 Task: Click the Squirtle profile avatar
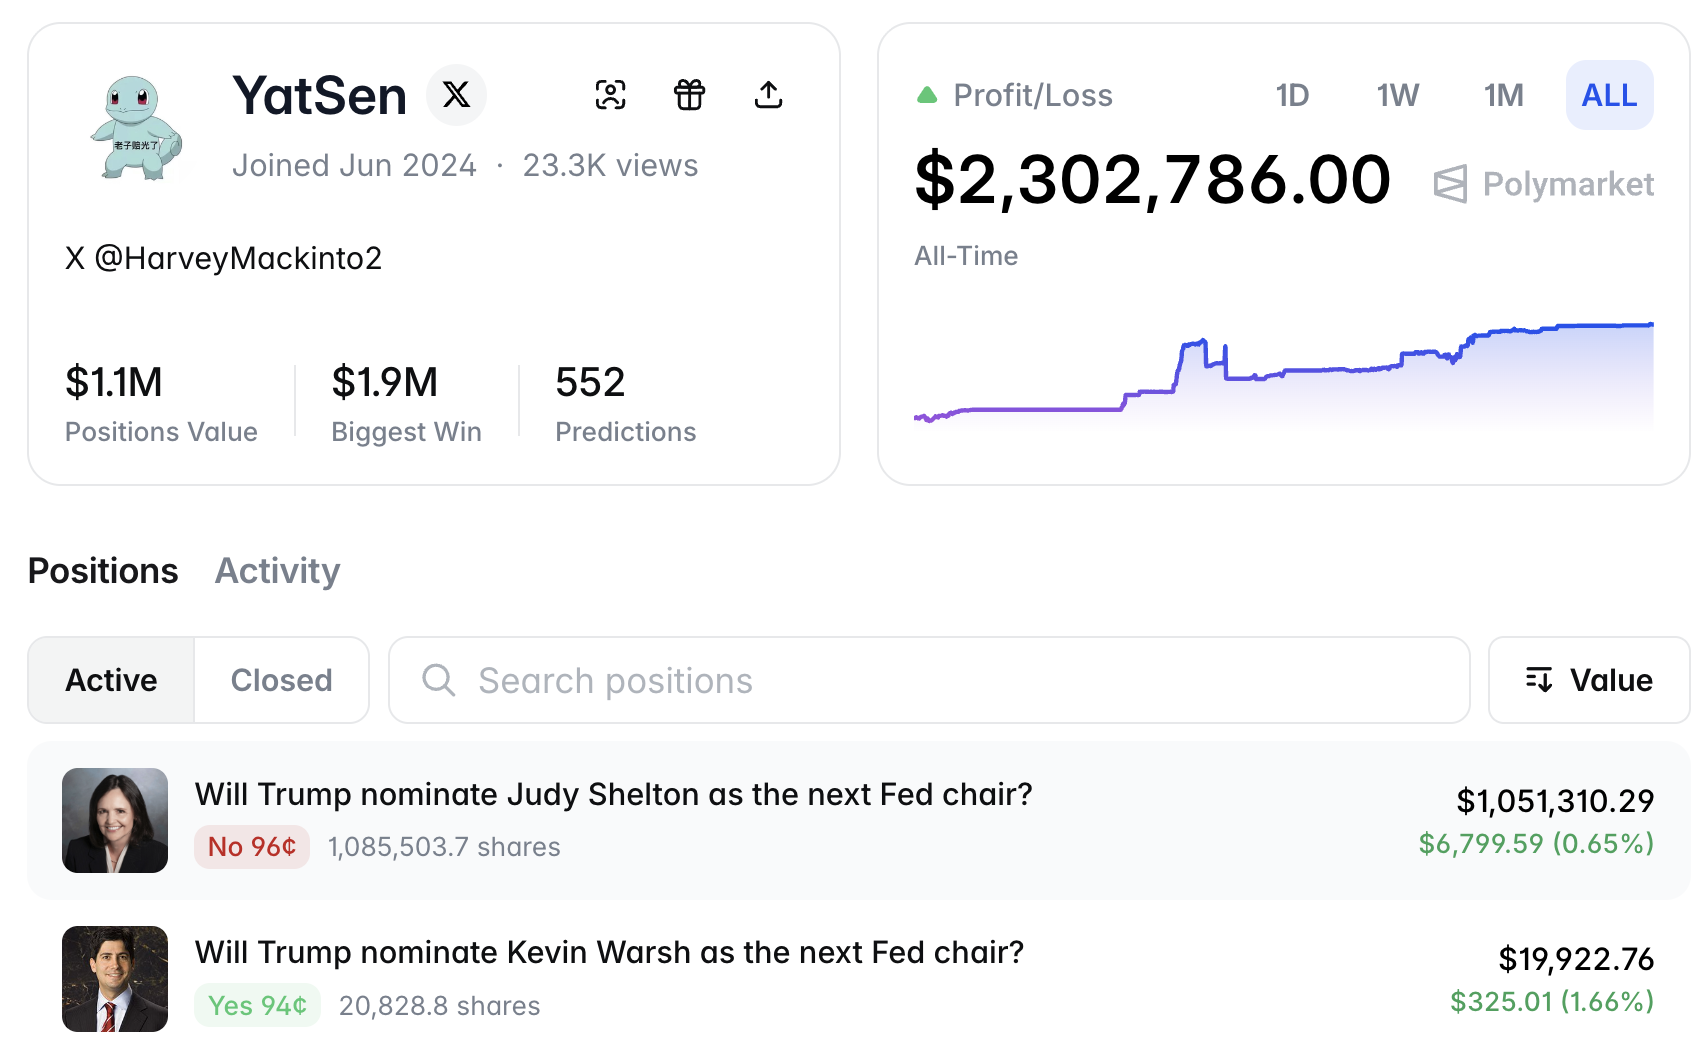135,128
